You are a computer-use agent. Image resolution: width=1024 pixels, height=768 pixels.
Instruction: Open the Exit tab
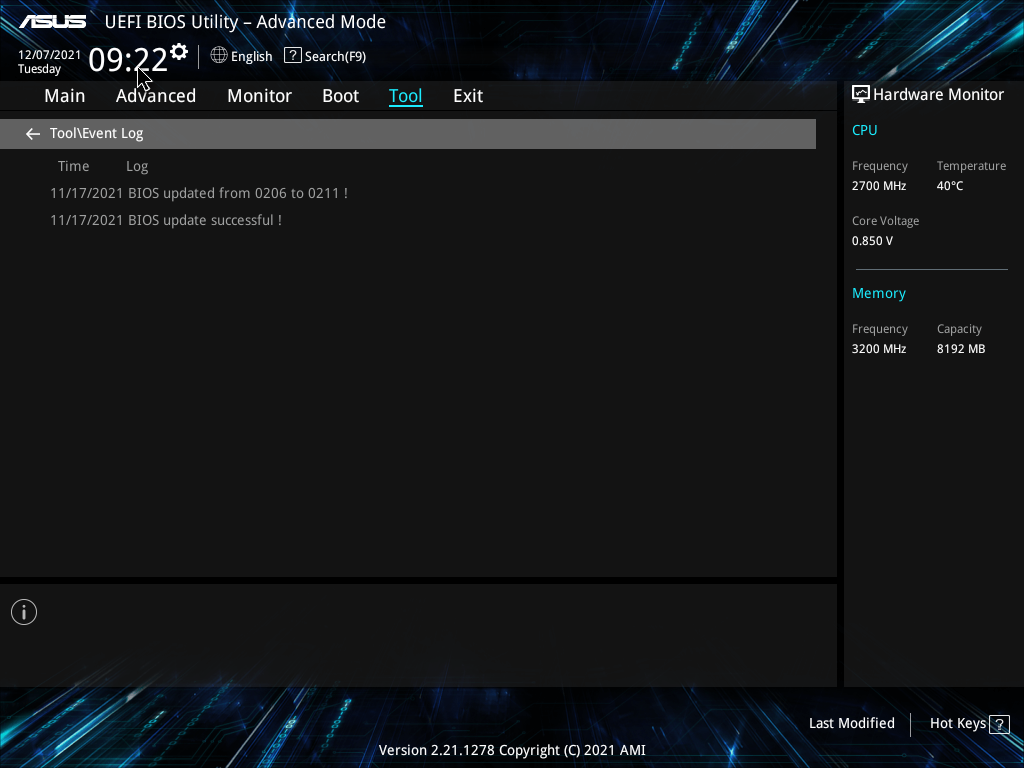tap(468, 96)
